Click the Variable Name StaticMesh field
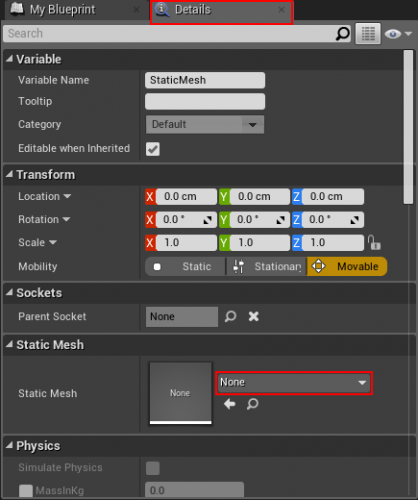This screenshot has height=500, width=418. tap(205, 80)
